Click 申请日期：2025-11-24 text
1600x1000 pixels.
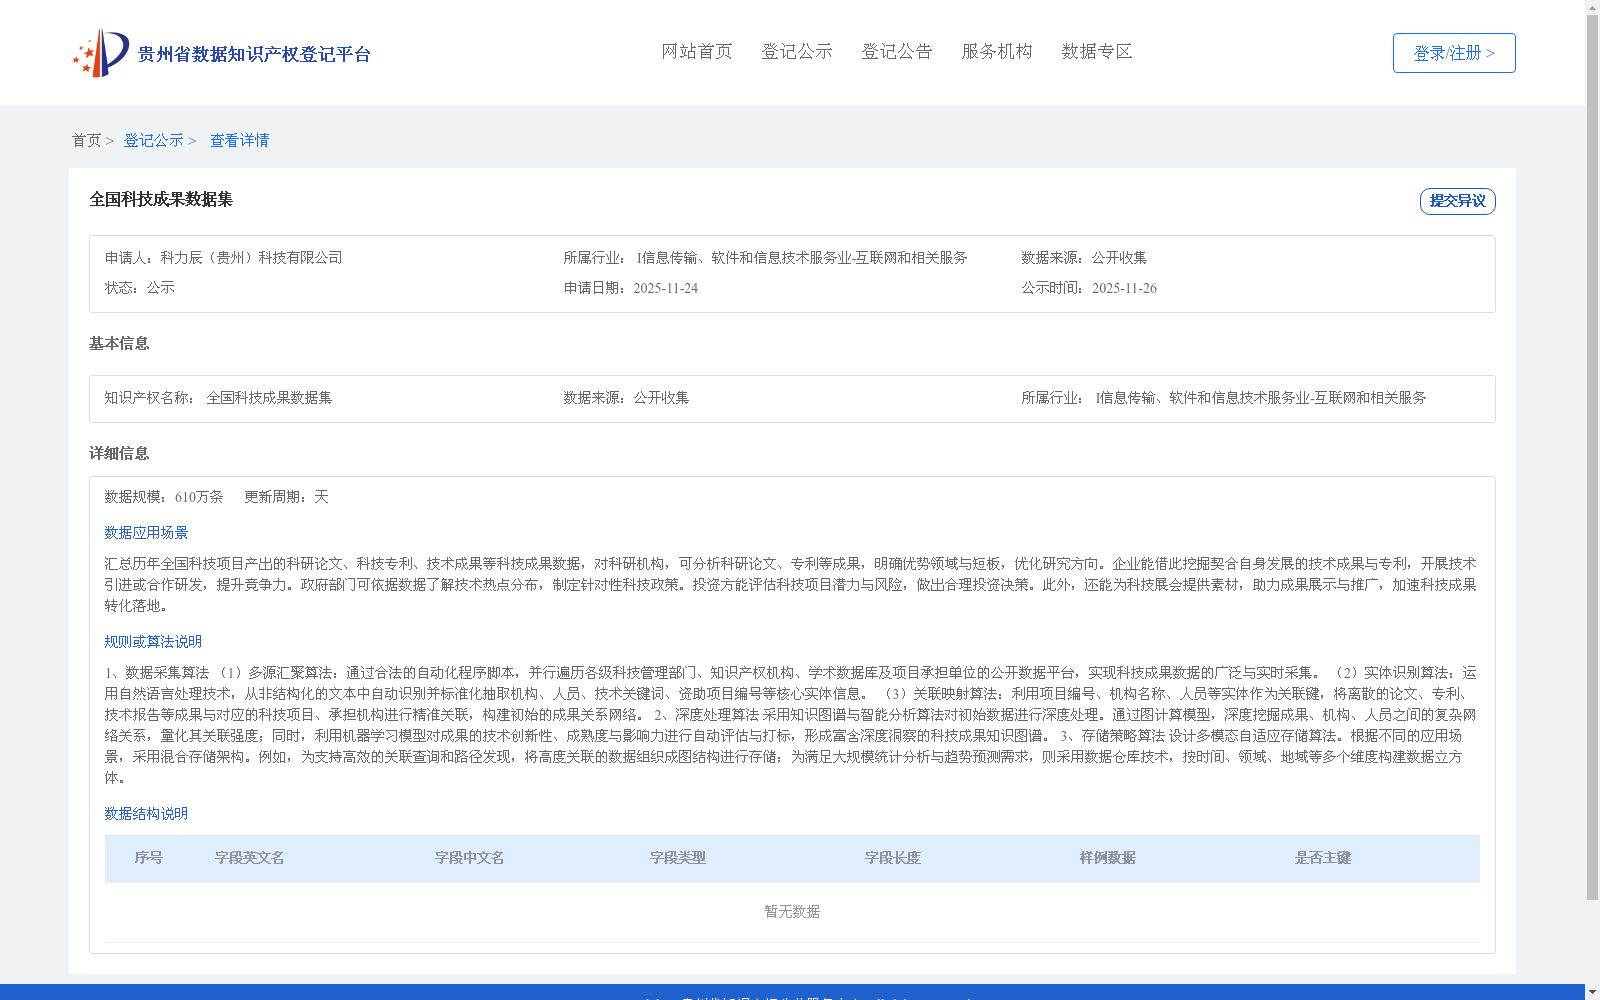click(631, 288)
